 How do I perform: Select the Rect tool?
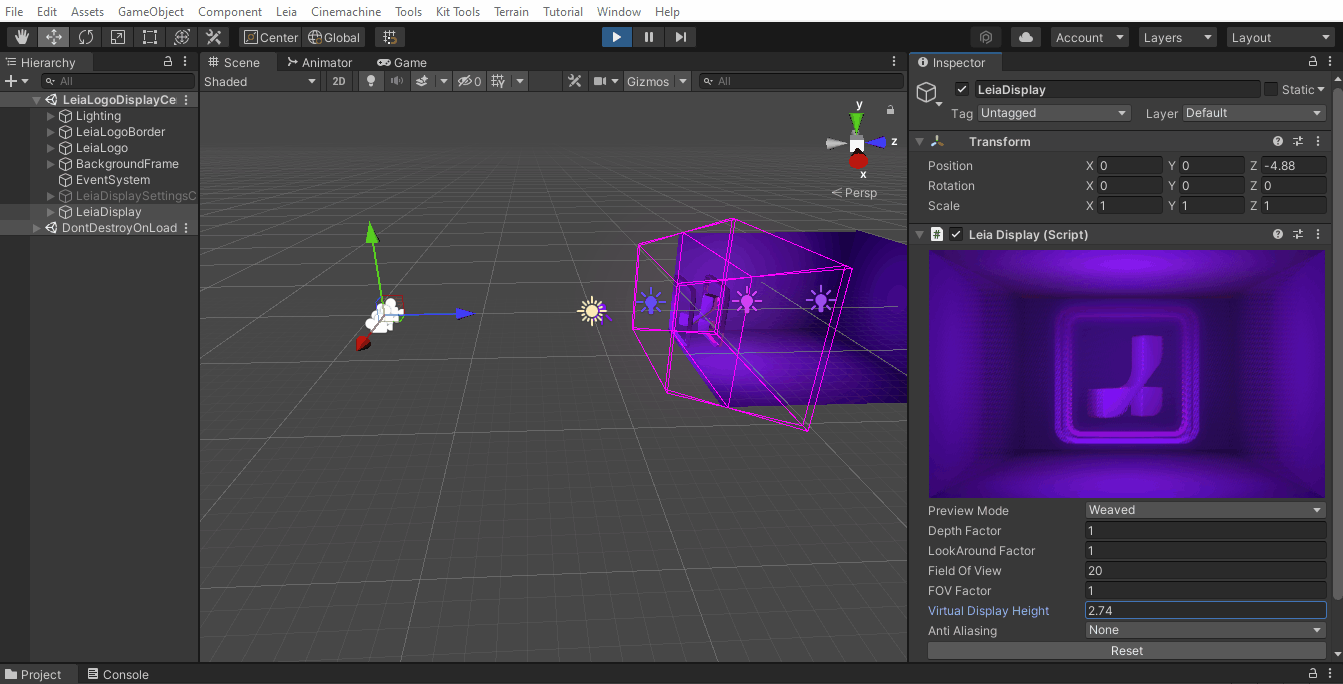pyautogui.click(x=150, y=37)
